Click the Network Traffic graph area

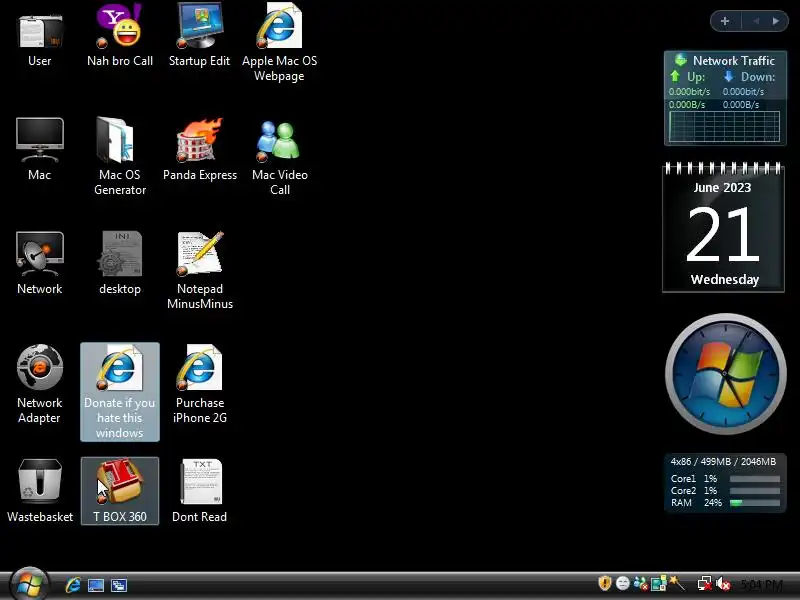coord(724,127)
